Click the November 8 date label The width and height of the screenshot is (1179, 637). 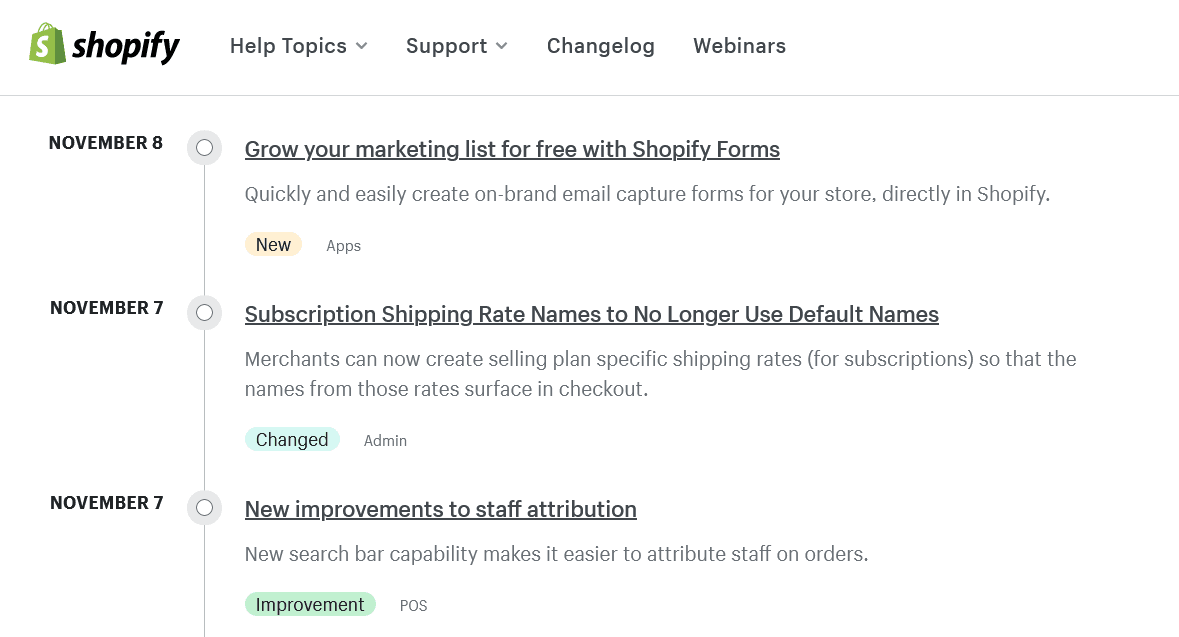tap(105, 143)
